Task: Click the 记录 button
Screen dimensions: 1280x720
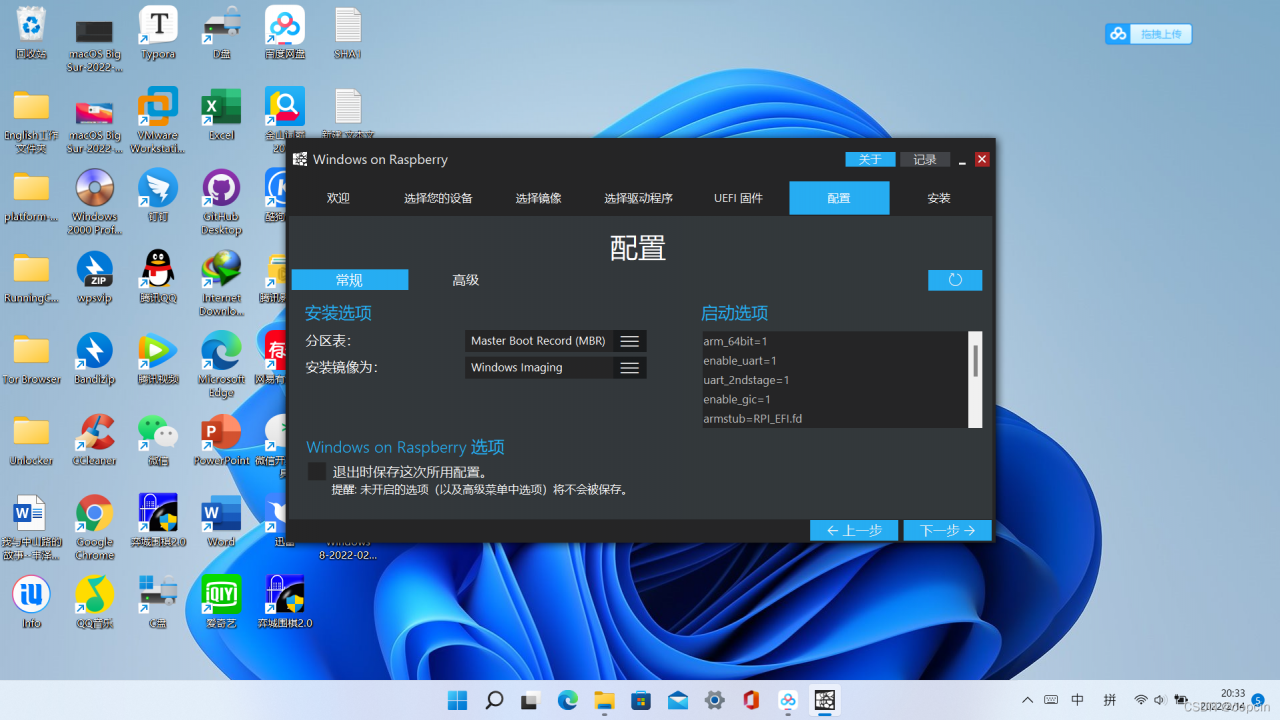Action: [x=925, y=159]
